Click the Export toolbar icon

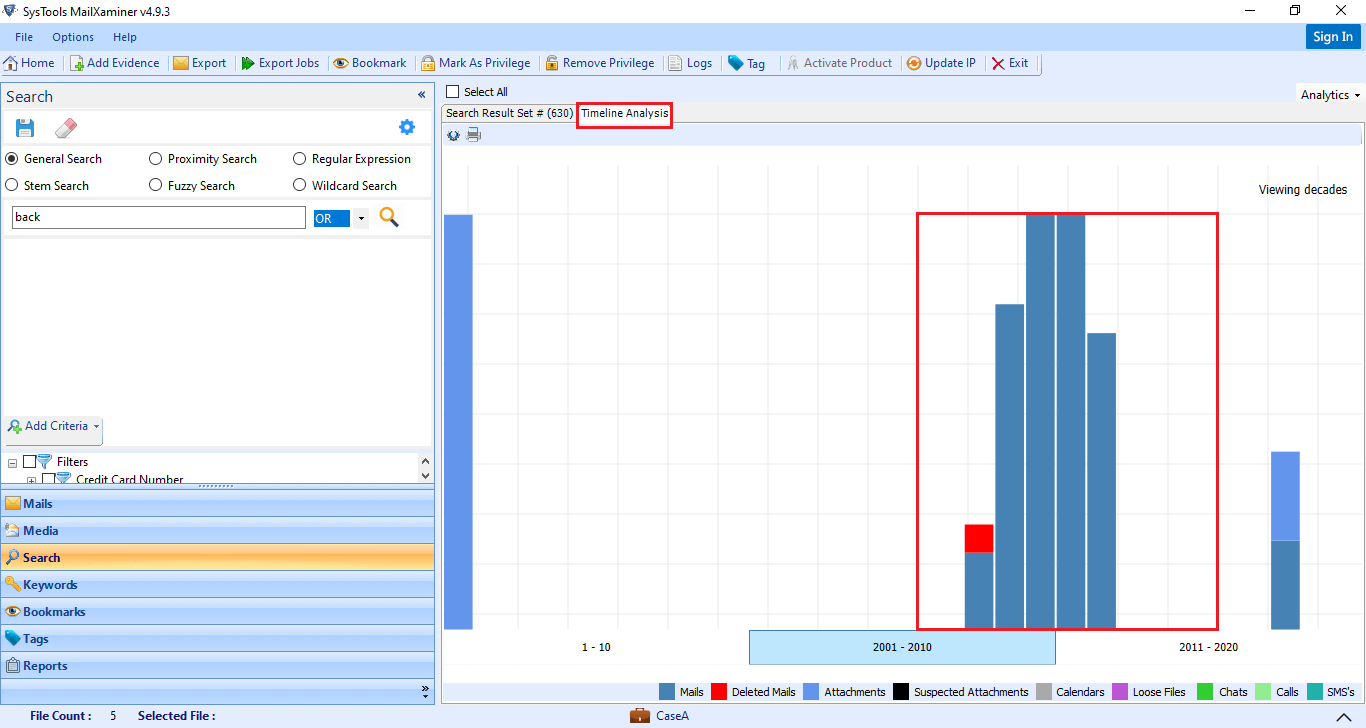pyautogui.click(x=181, y=63)
